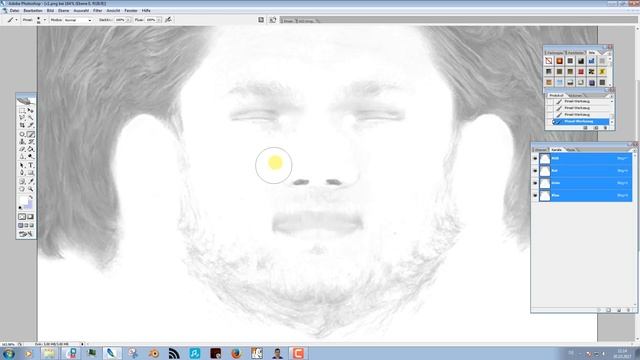
Task: Select the Rectangular Marquee tool
Action: (22, 110)
